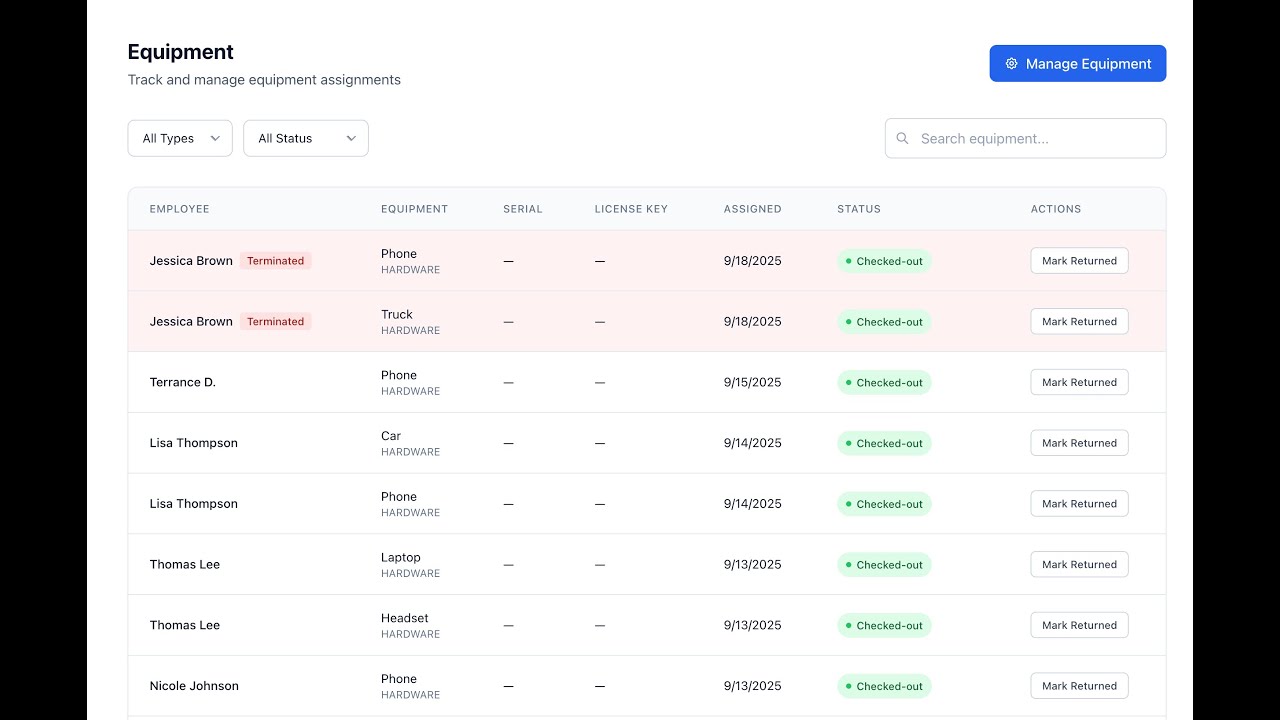1280x720 pixels.
Task: Click Checked-out status for Nicole Johnson
Action: pos(884,686)
